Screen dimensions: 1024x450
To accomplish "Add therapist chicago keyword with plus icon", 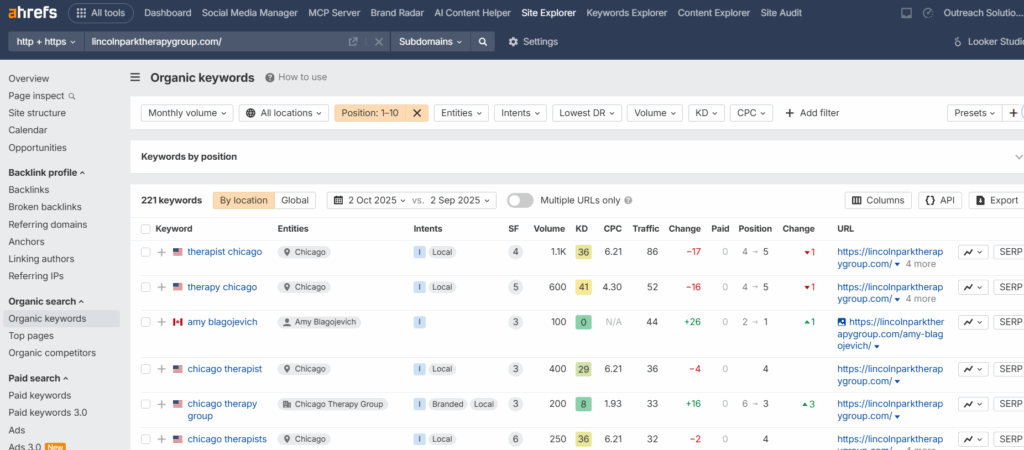I will click(x=161, y=252).
